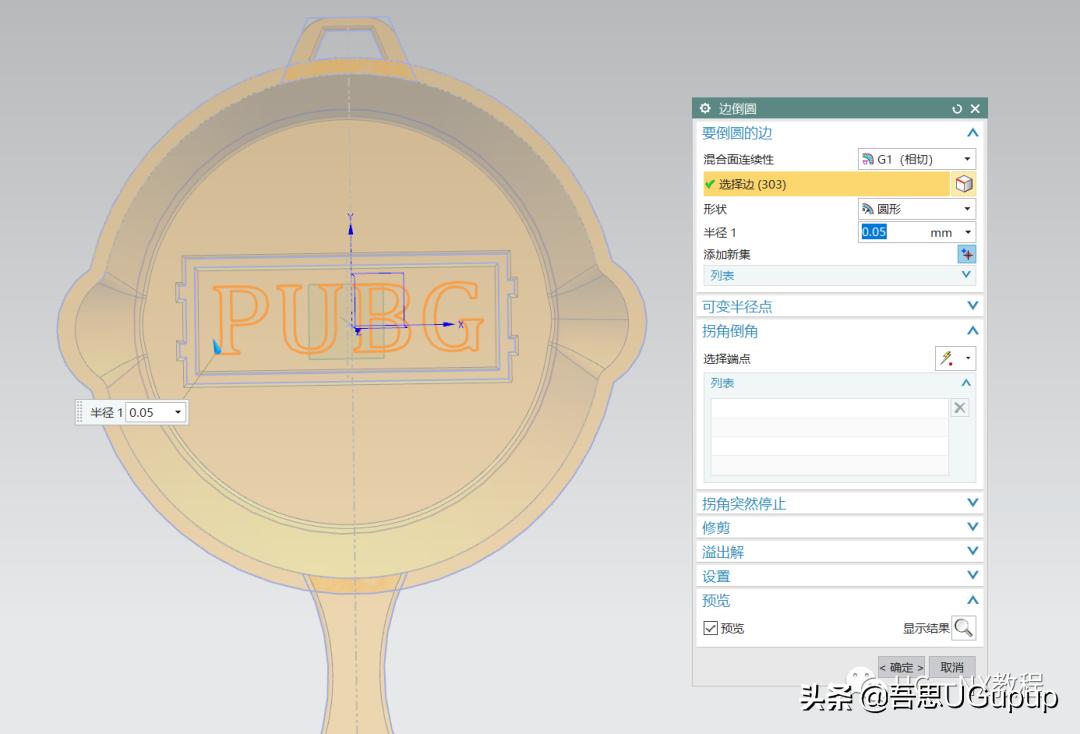Screen dimensions: 1080x734
Task: Click the 边倒圆 dialog settings gear icon
Action: 705,109
